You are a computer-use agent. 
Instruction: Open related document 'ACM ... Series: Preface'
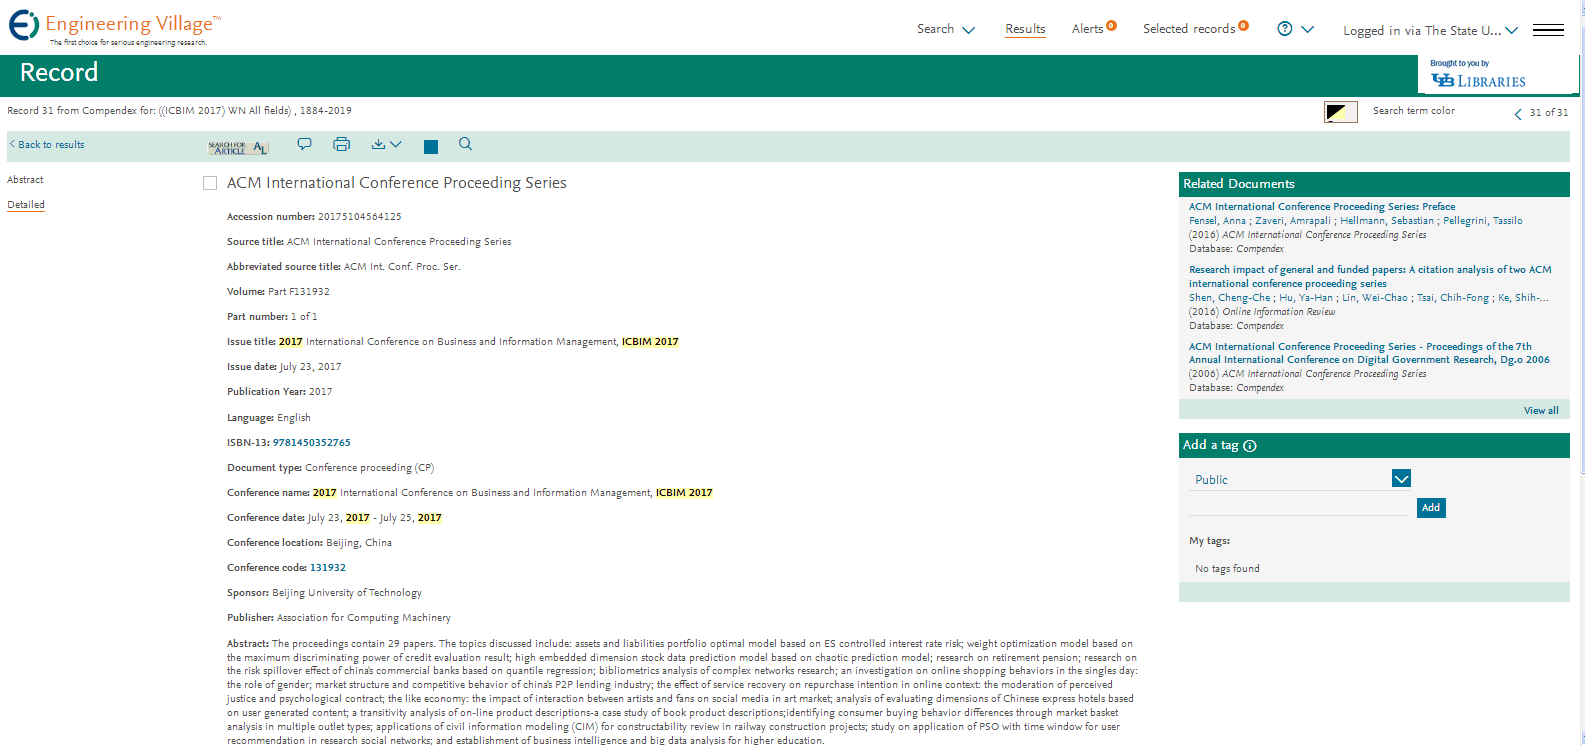(x=1322, y=207)
